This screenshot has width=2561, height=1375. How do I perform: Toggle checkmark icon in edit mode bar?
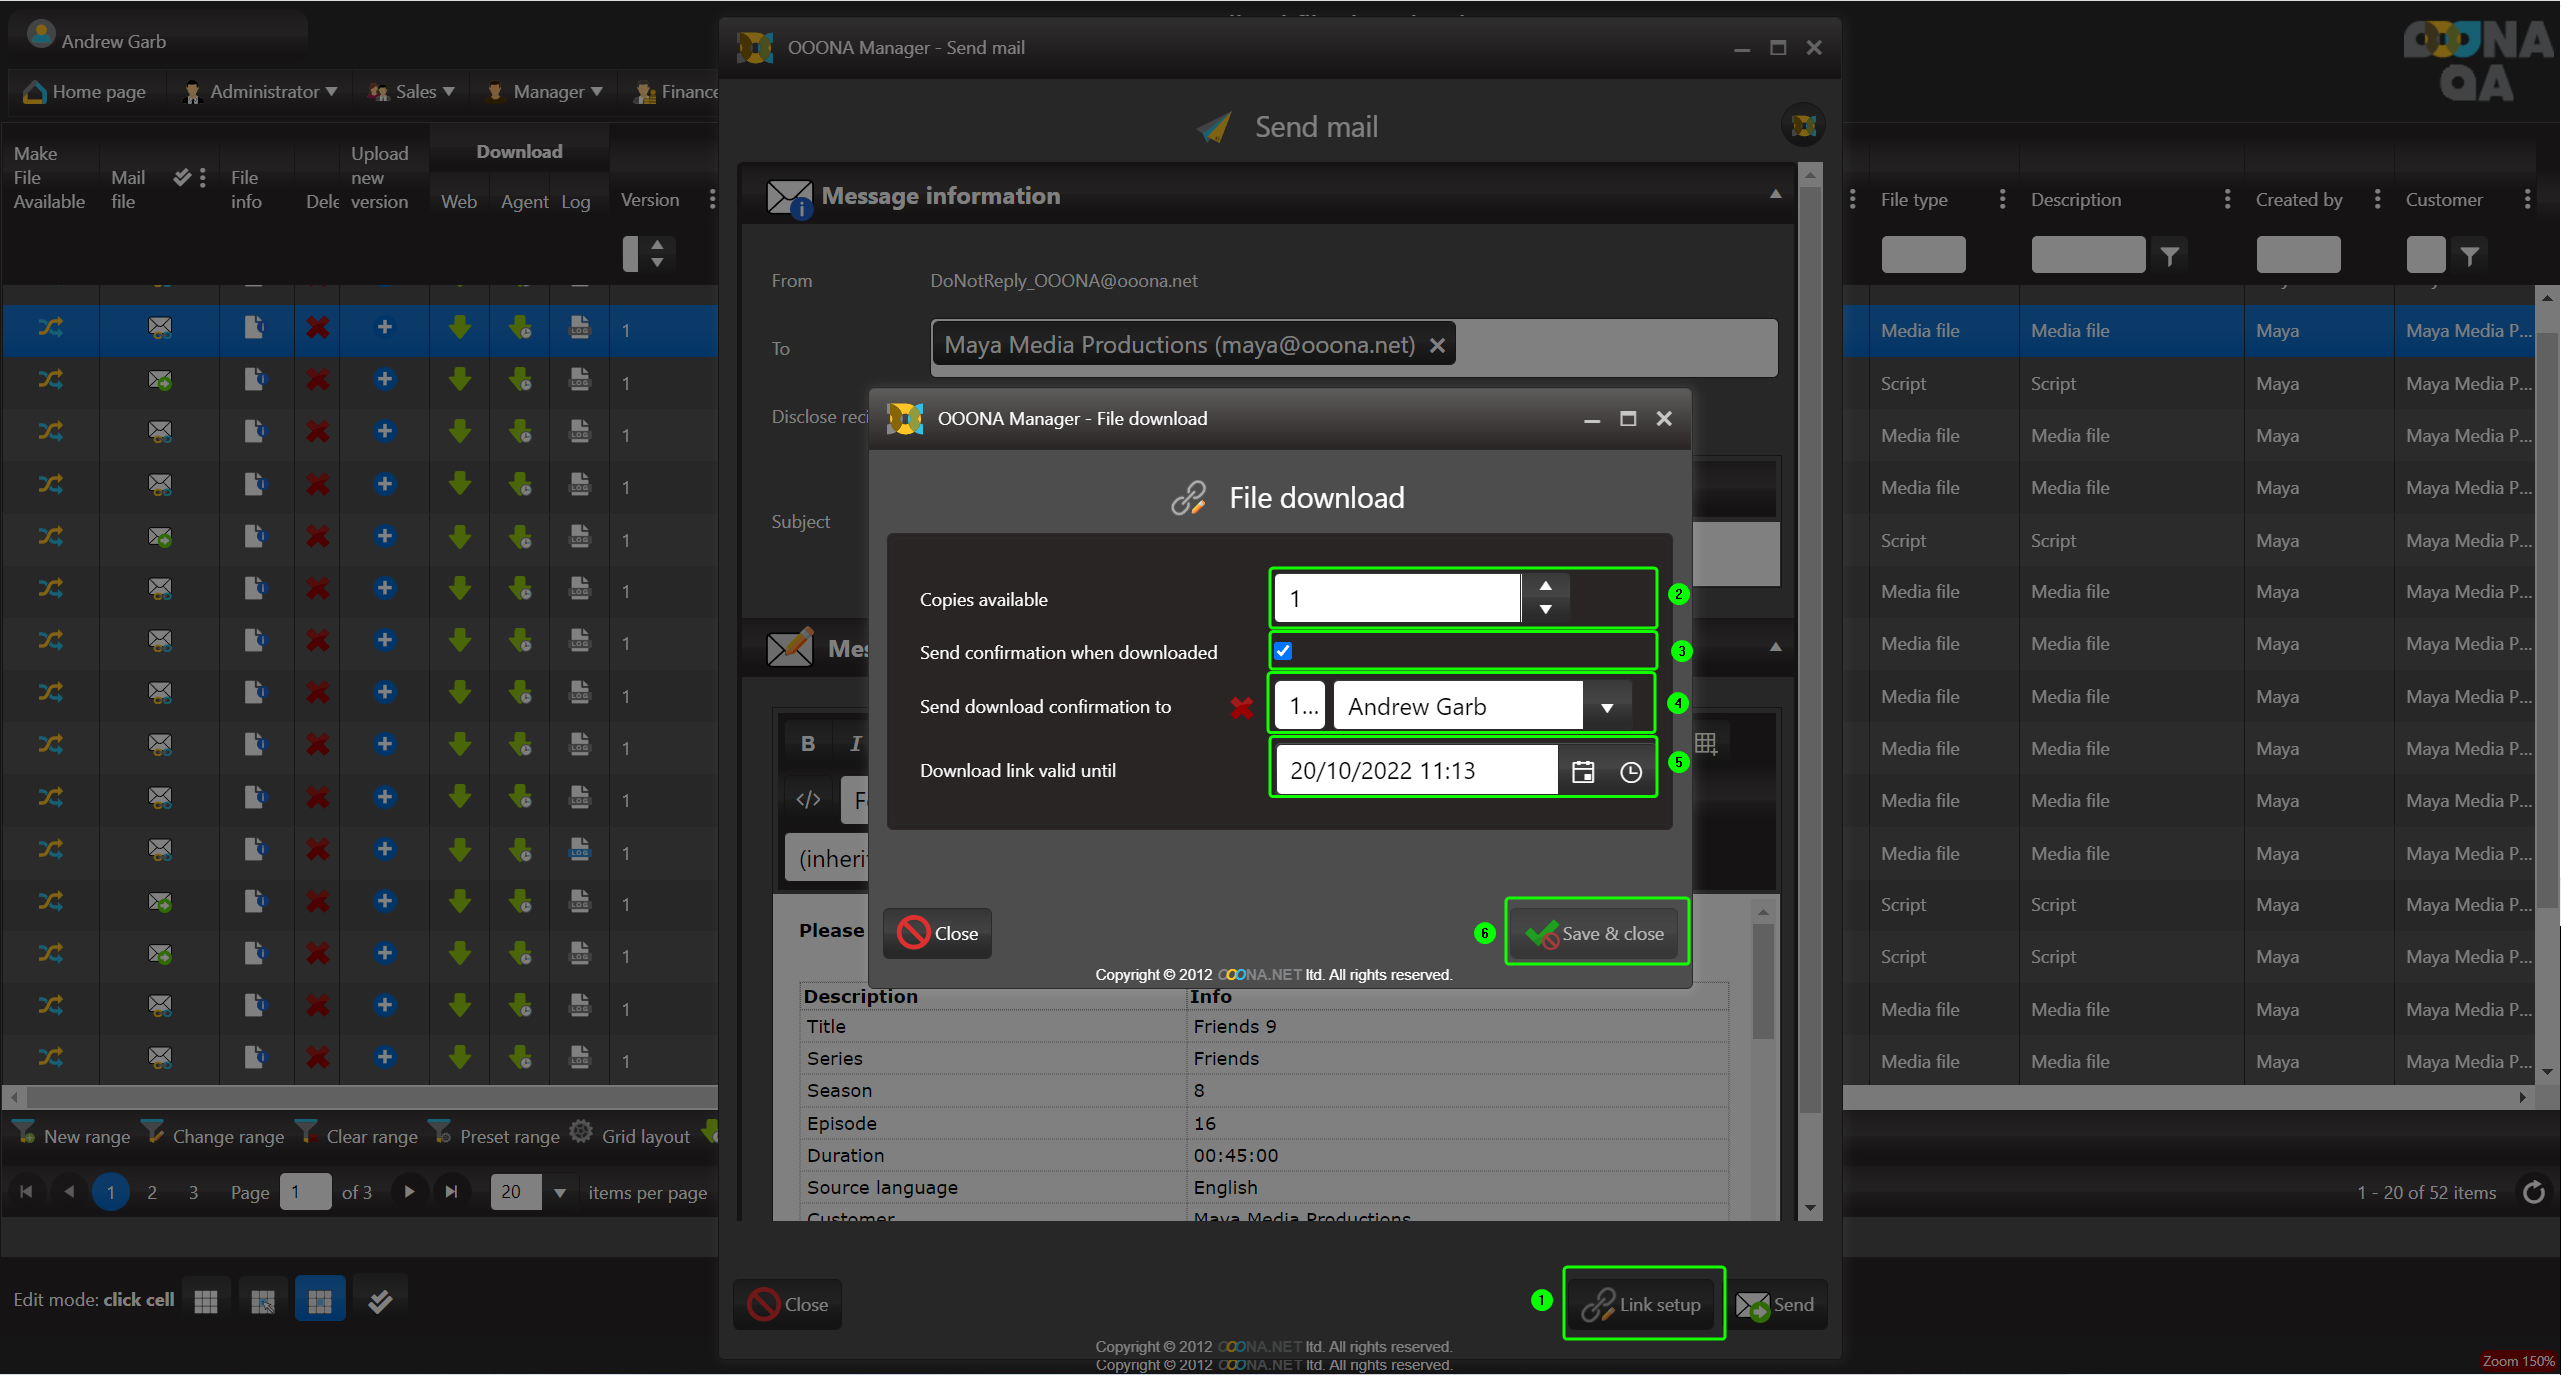coord(379,1300)
